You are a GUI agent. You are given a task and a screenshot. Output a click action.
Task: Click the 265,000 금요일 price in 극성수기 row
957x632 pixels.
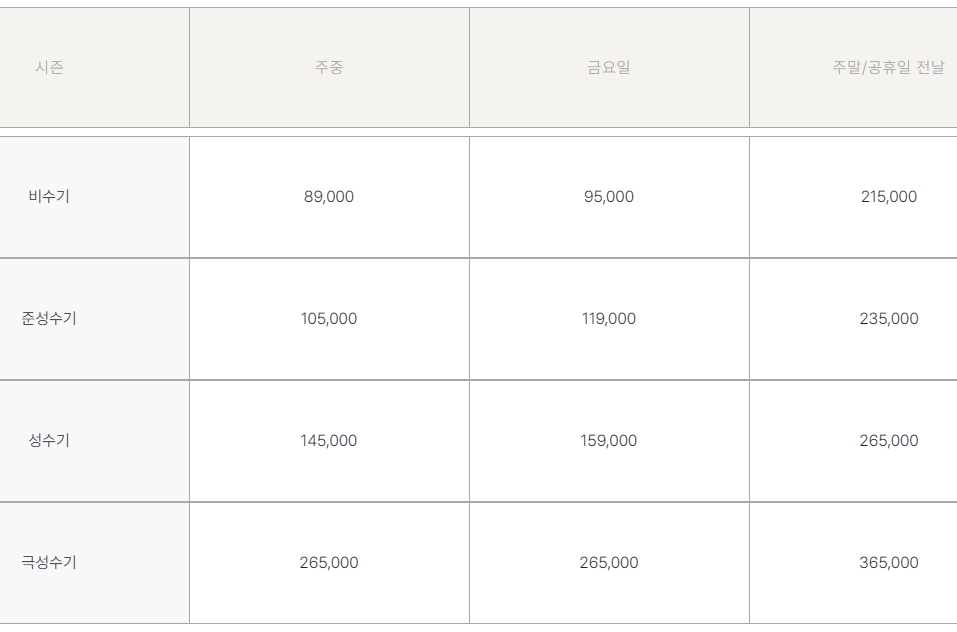[x=609, y=562]
